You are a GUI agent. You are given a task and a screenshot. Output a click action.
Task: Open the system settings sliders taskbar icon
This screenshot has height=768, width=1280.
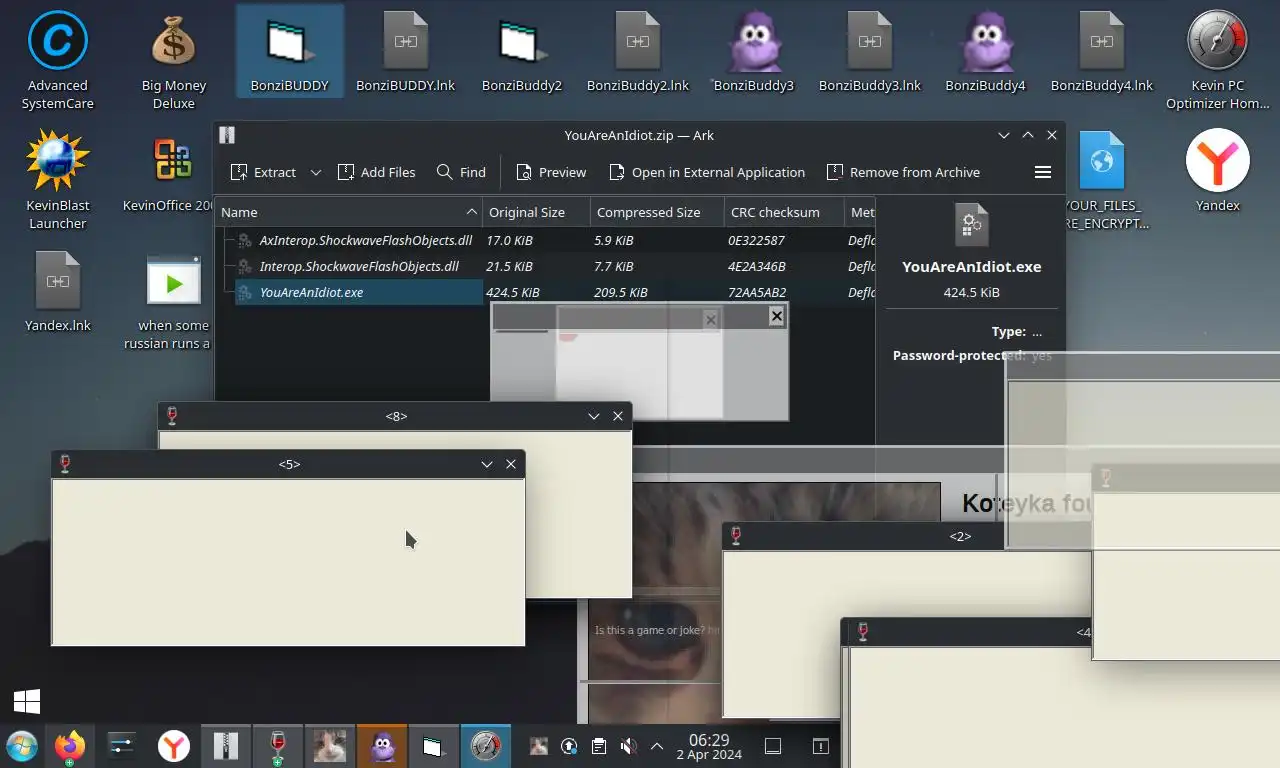[x=122, y=746]
